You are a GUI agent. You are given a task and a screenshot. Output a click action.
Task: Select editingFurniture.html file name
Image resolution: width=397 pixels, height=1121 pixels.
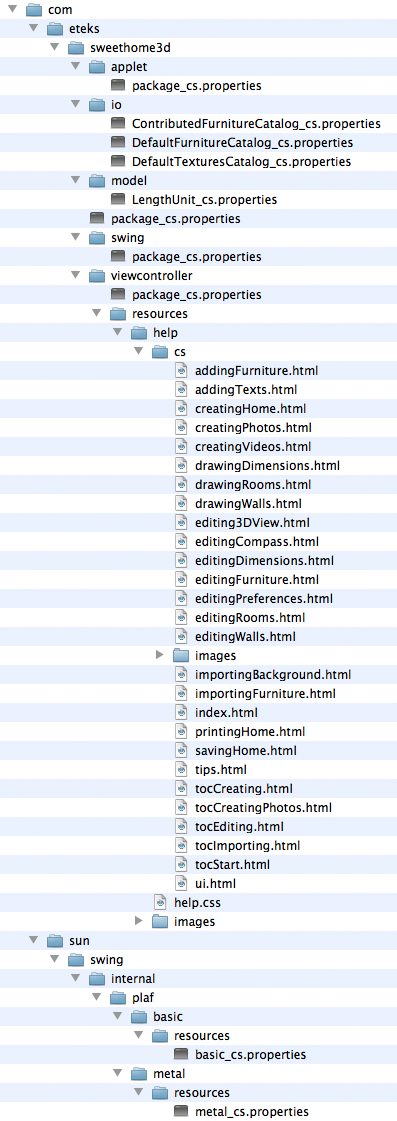coord(257,579)
